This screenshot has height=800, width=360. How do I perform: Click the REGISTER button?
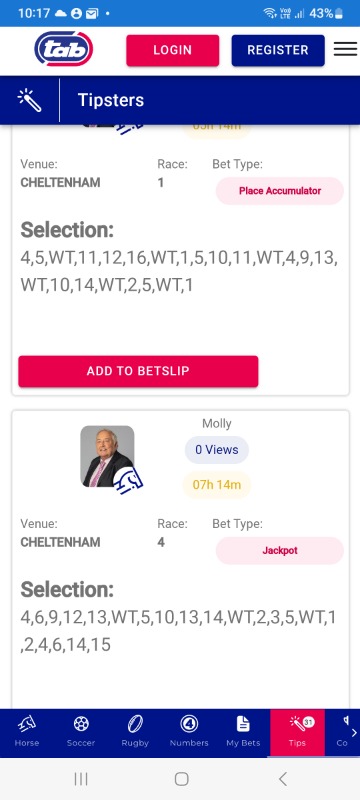[x=278, y=50]
